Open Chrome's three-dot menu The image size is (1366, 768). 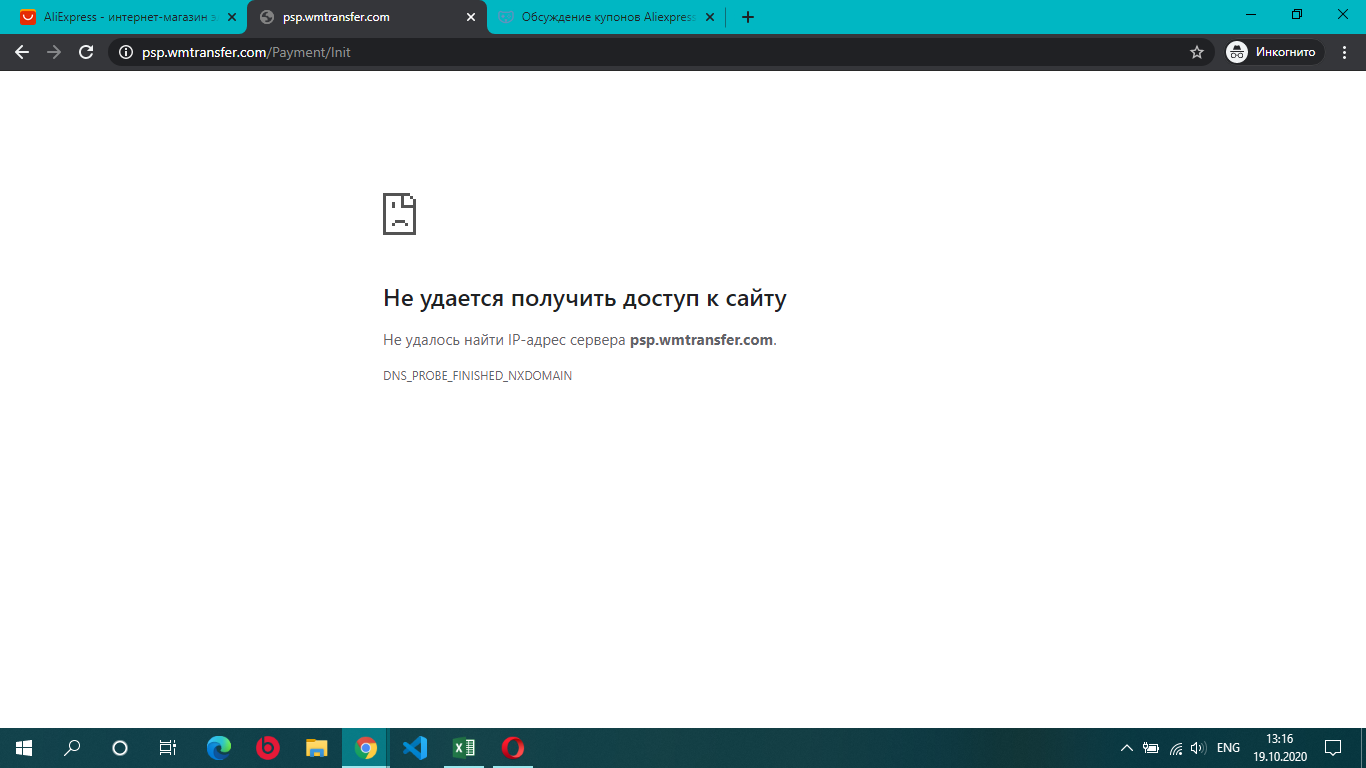point(1345,52)
